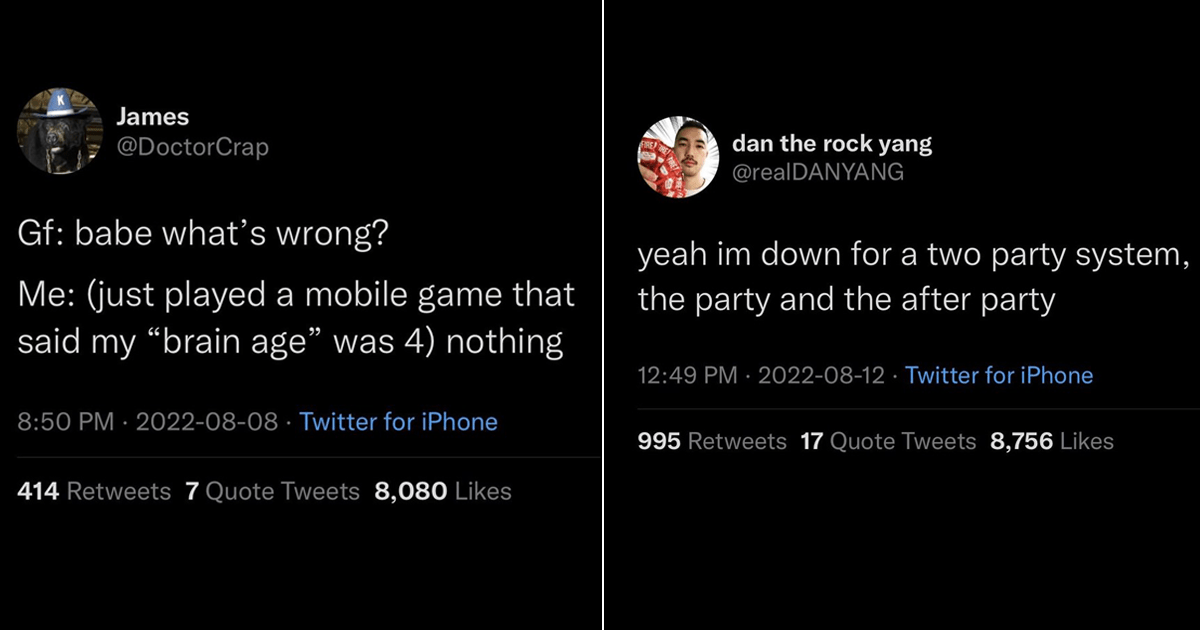The height and width of the screenshot is (630, 1200).
Task: Click James's profile avatar picture
Action: coord(59,131)
